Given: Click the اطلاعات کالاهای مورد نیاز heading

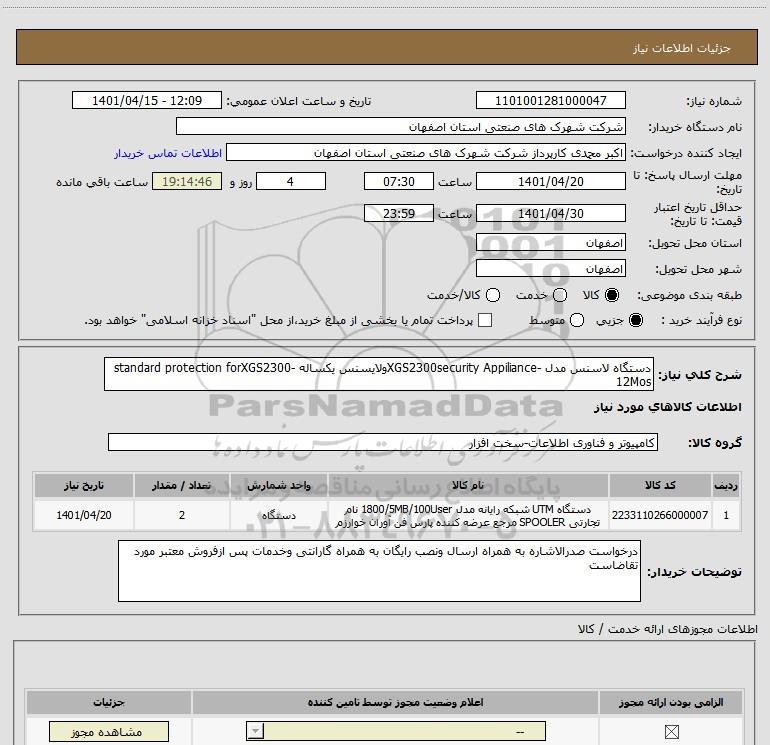Looking at the screenshot, I should 667,407.
